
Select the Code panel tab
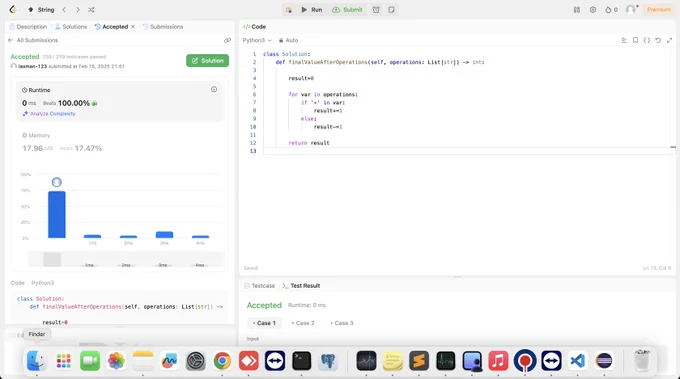(x=255, y=26)
